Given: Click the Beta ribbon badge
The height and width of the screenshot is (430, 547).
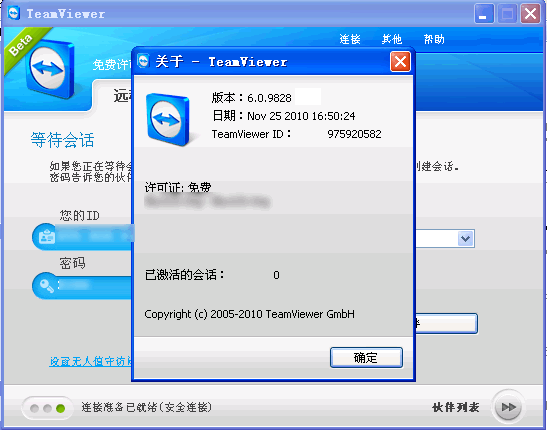Looking at the screenshot, I should point(22,46).
